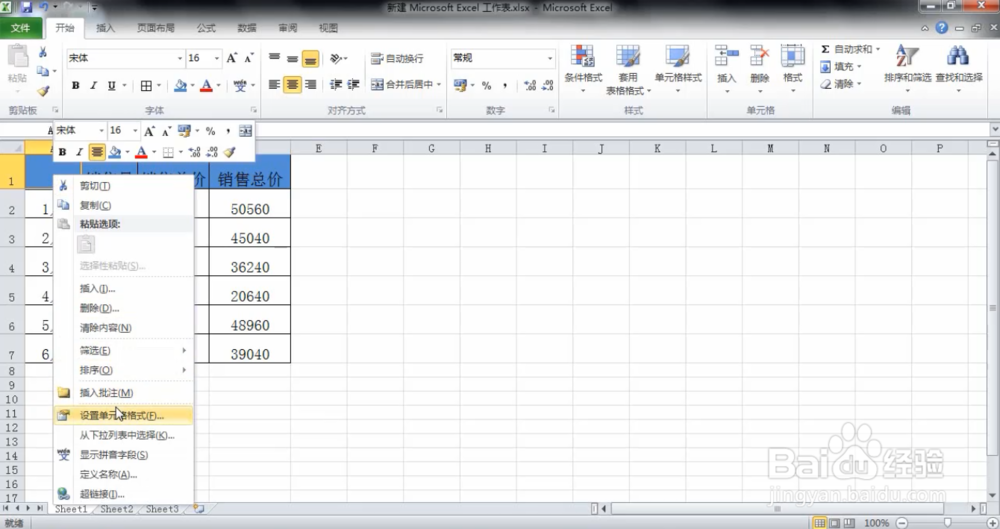Click the Help question mark icon
The width and height of the screenshot is (1000, 529).
941,28
